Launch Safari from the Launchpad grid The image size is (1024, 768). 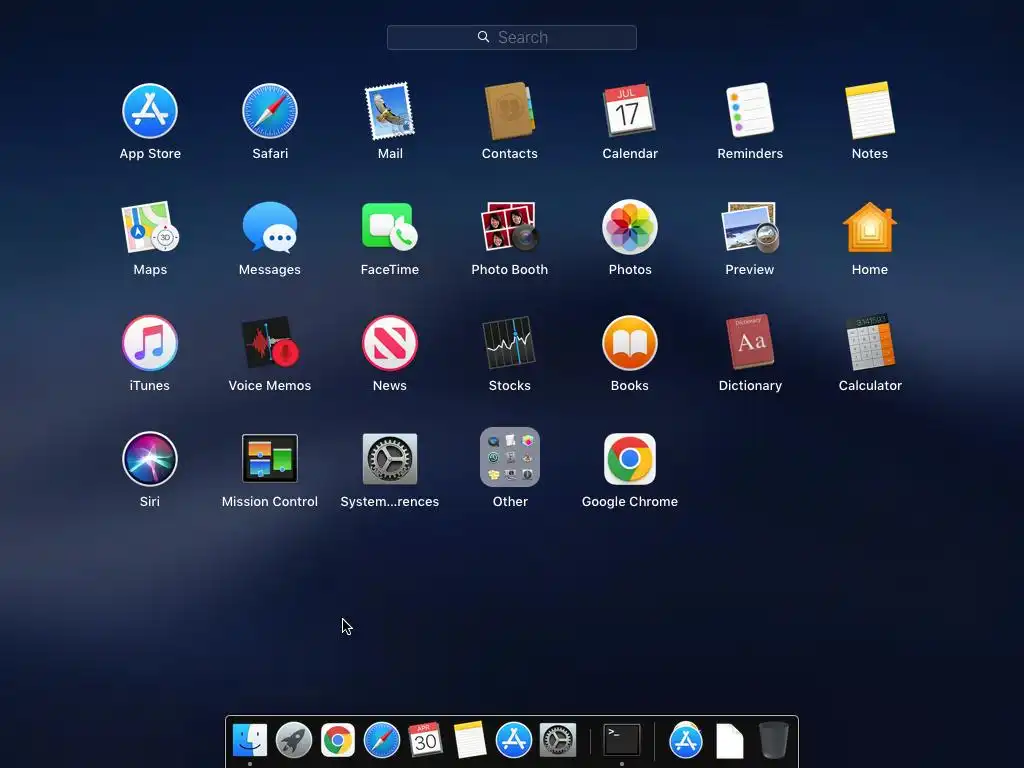(270, 111)
